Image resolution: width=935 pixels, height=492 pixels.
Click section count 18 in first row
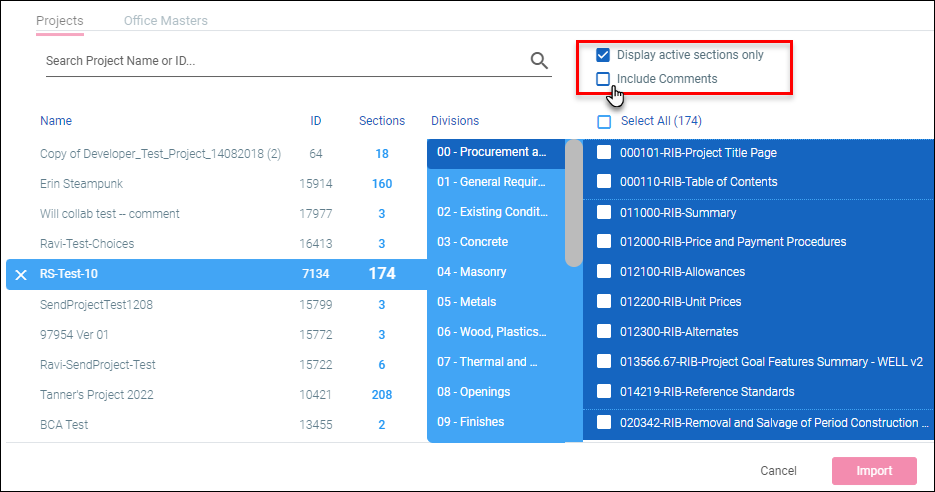pos(382,154)
